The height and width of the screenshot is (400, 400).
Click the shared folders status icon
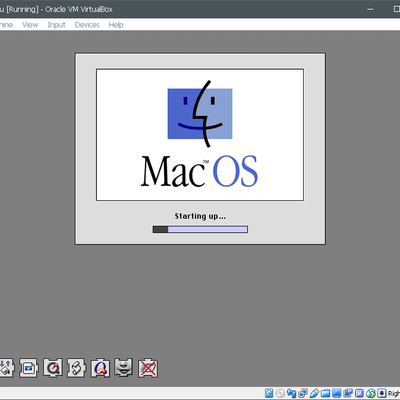pyautogui.click(x=325, y=393)
